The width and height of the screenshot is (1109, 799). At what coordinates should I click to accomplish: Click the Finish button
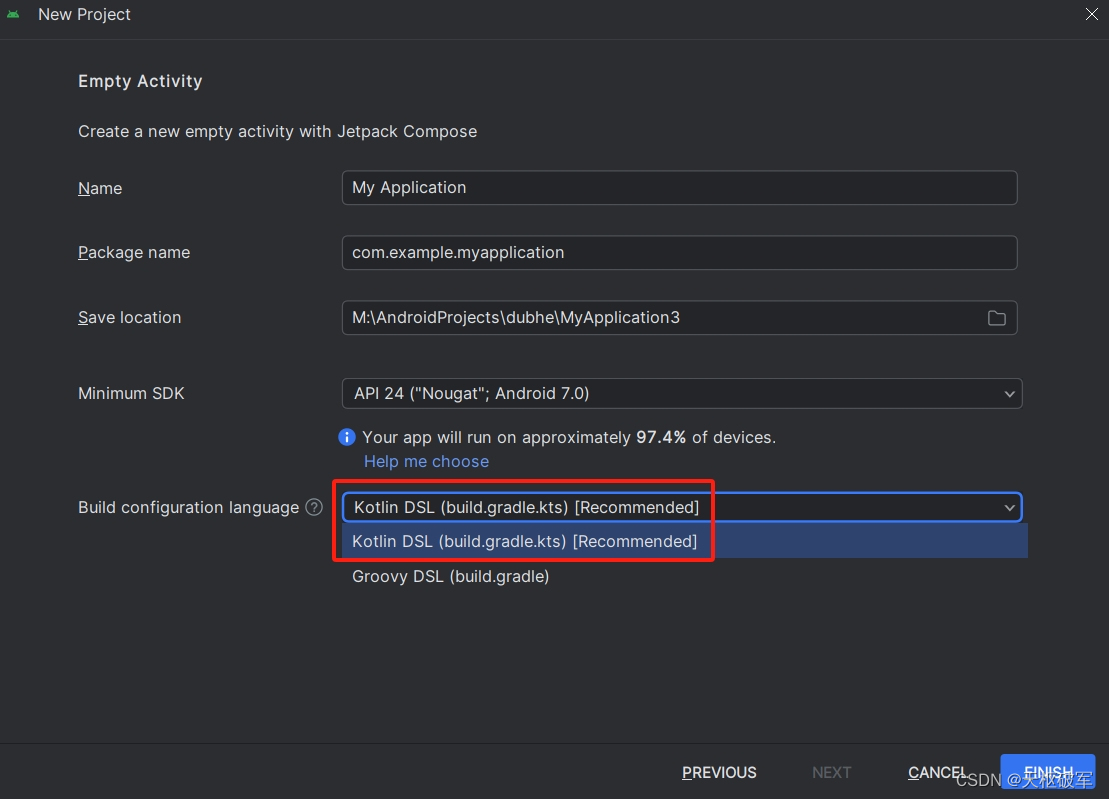[x=1047, y=772]
